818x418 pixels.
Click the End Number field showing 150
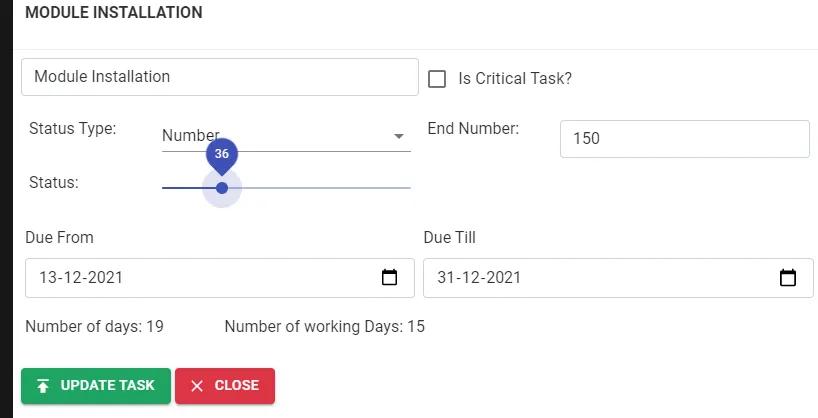click(684, 139)
